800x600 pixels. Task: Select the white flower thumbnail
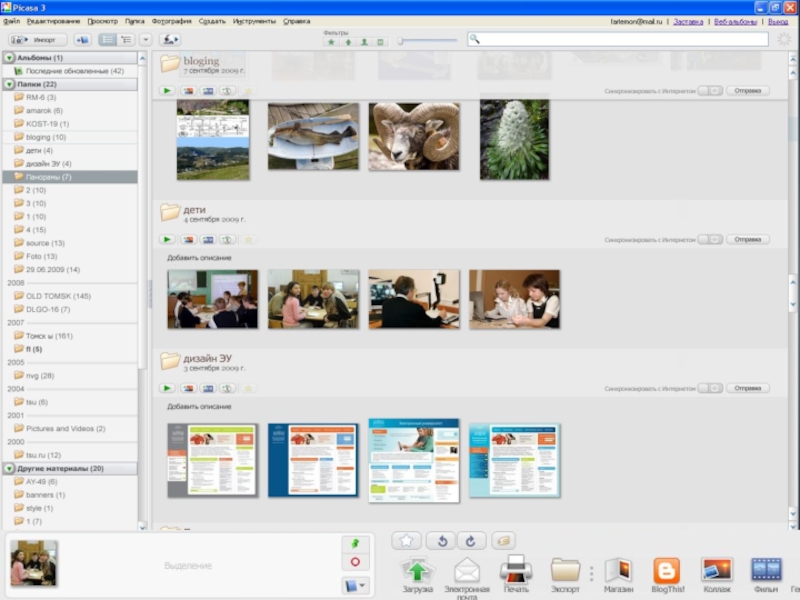click(x=514, y=139)
